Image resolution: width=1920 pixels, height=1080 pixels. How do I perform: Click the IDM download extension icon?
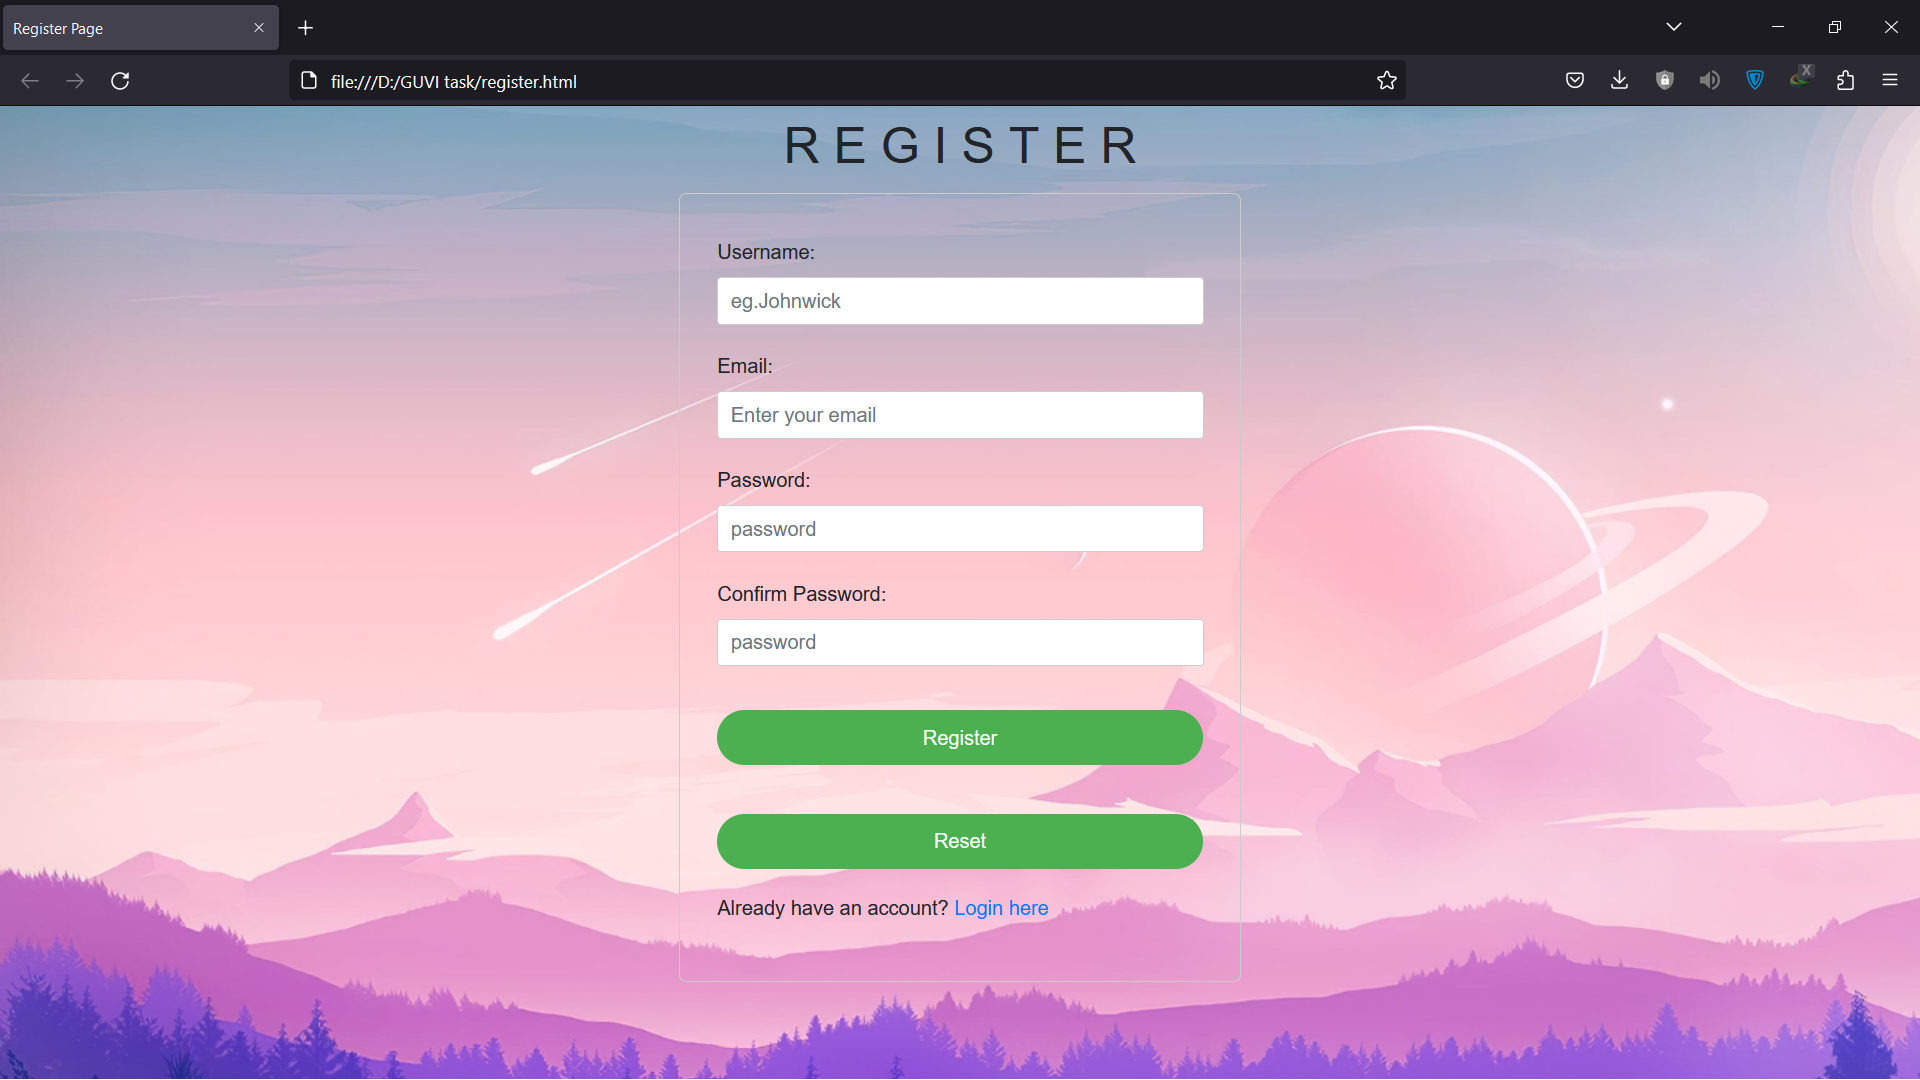pyautogui.click(x=1799, y=80)
